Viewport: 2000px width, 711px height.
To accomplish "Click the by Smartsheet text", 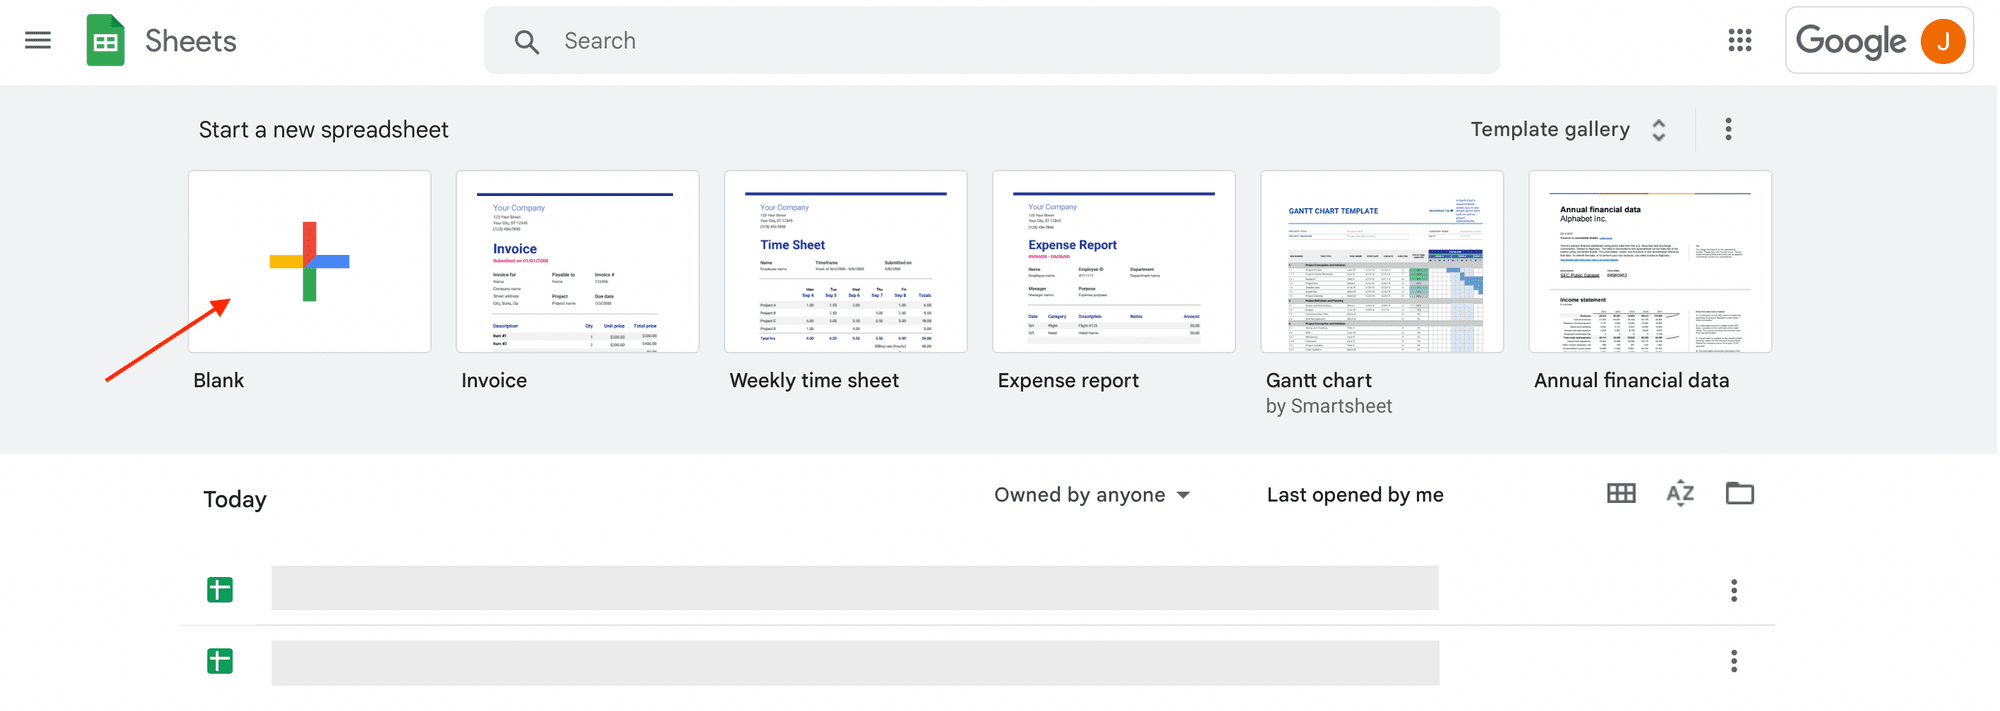I will (1329, 407).
